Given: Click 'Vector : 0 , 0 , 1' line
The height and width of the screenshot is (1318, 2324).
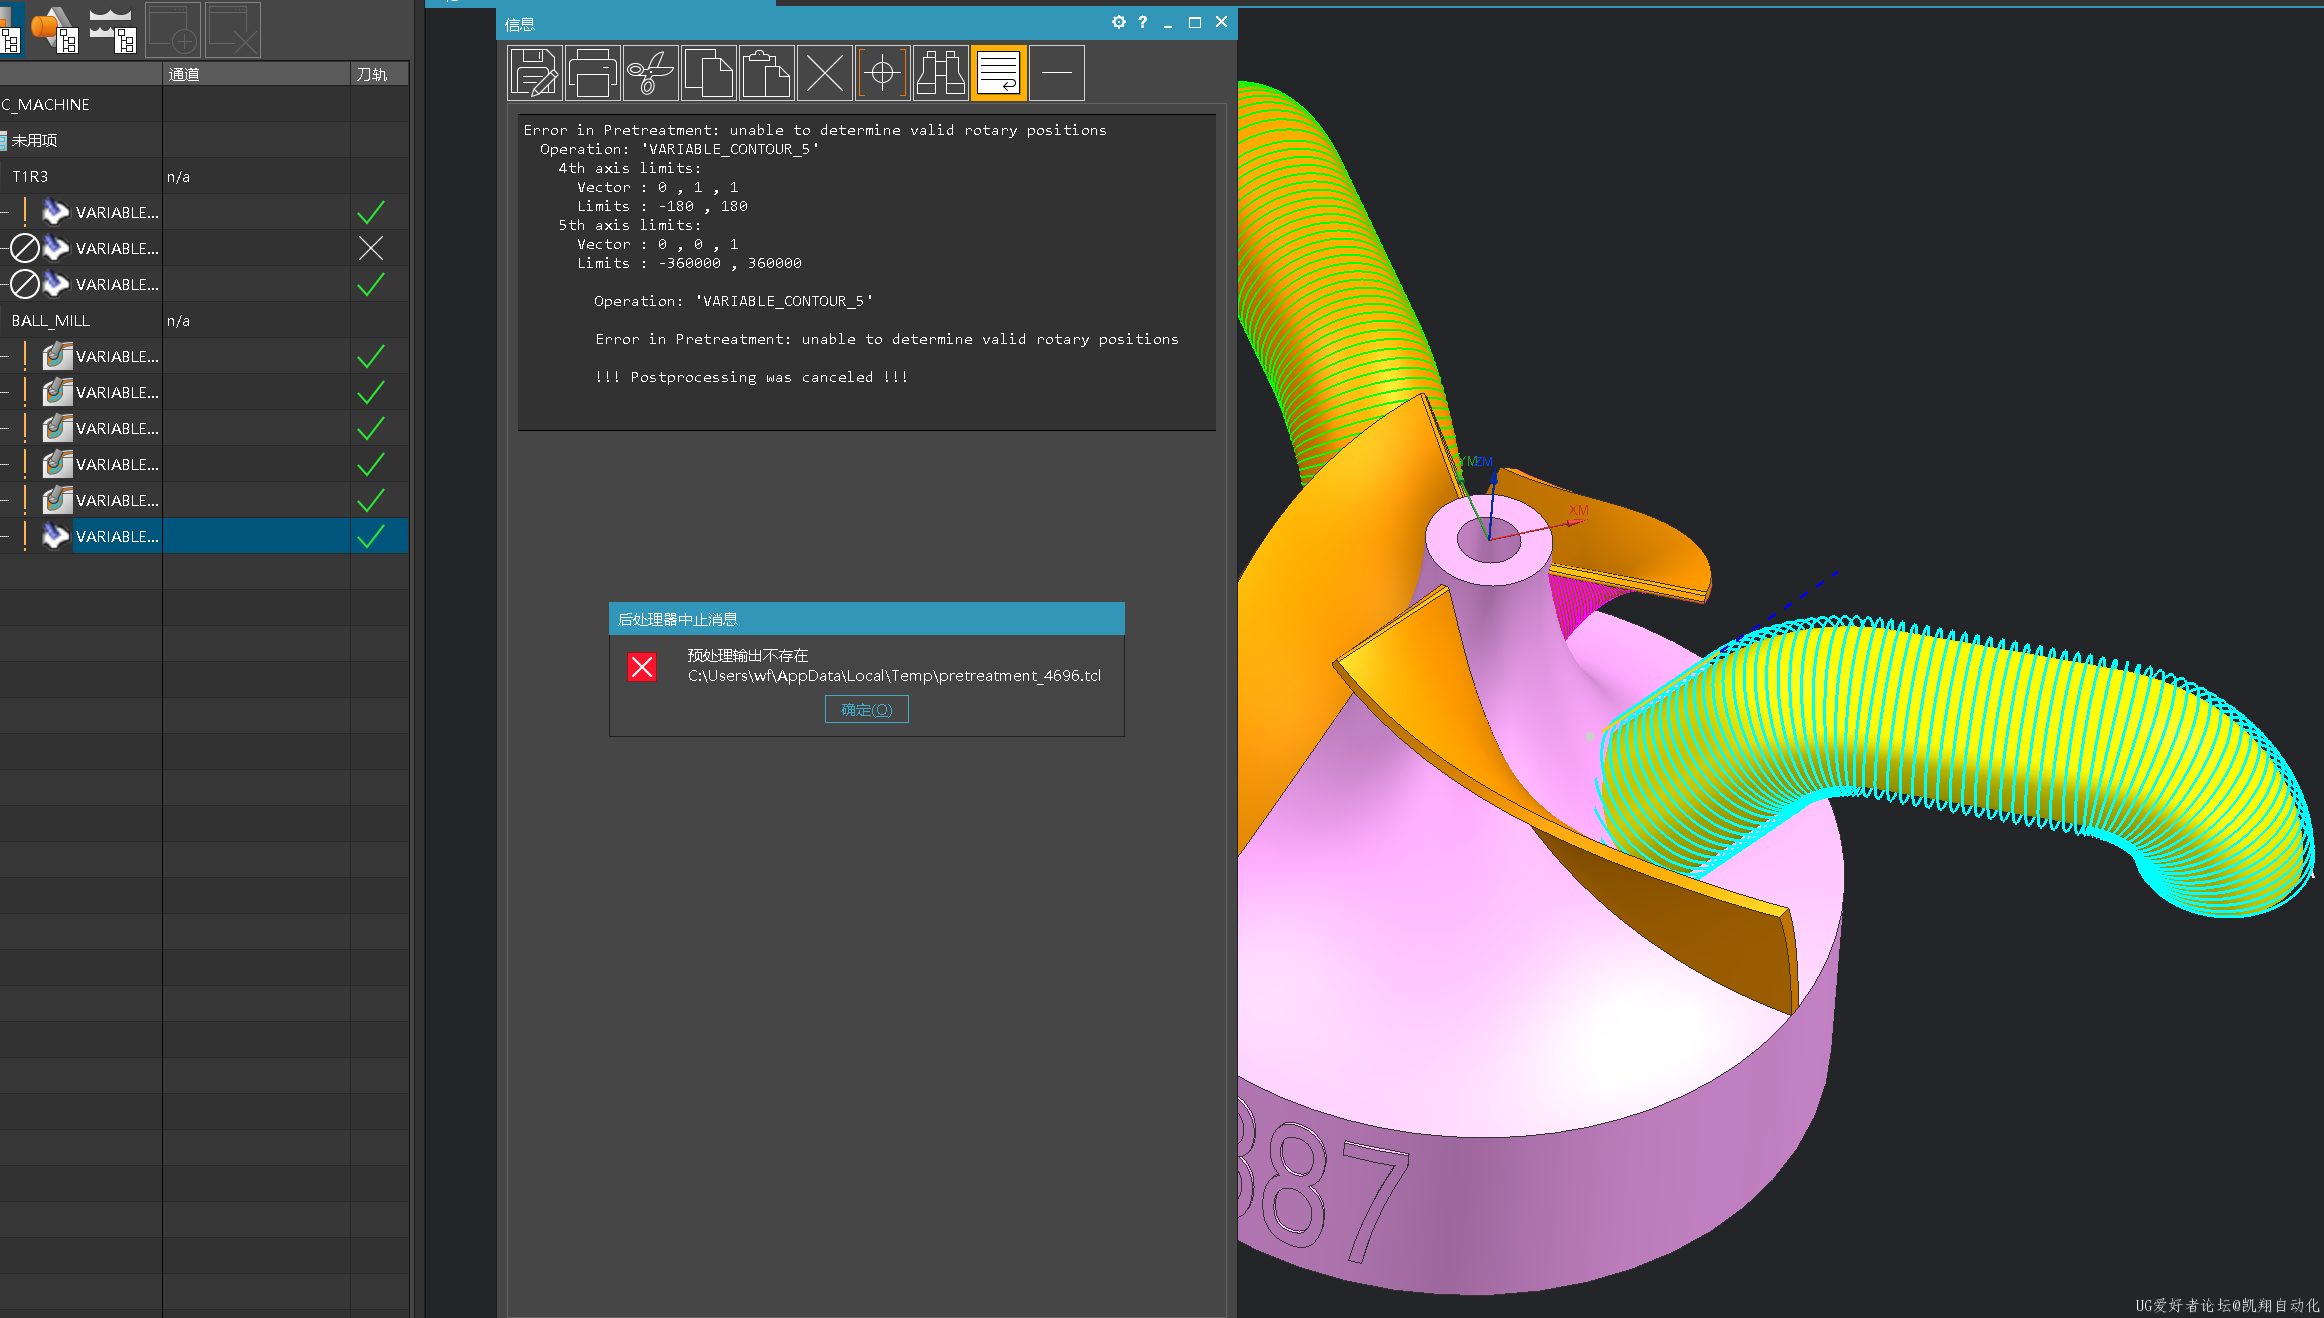Looking at the screenshot, I should pyautogui.click(x=658, y=244).
